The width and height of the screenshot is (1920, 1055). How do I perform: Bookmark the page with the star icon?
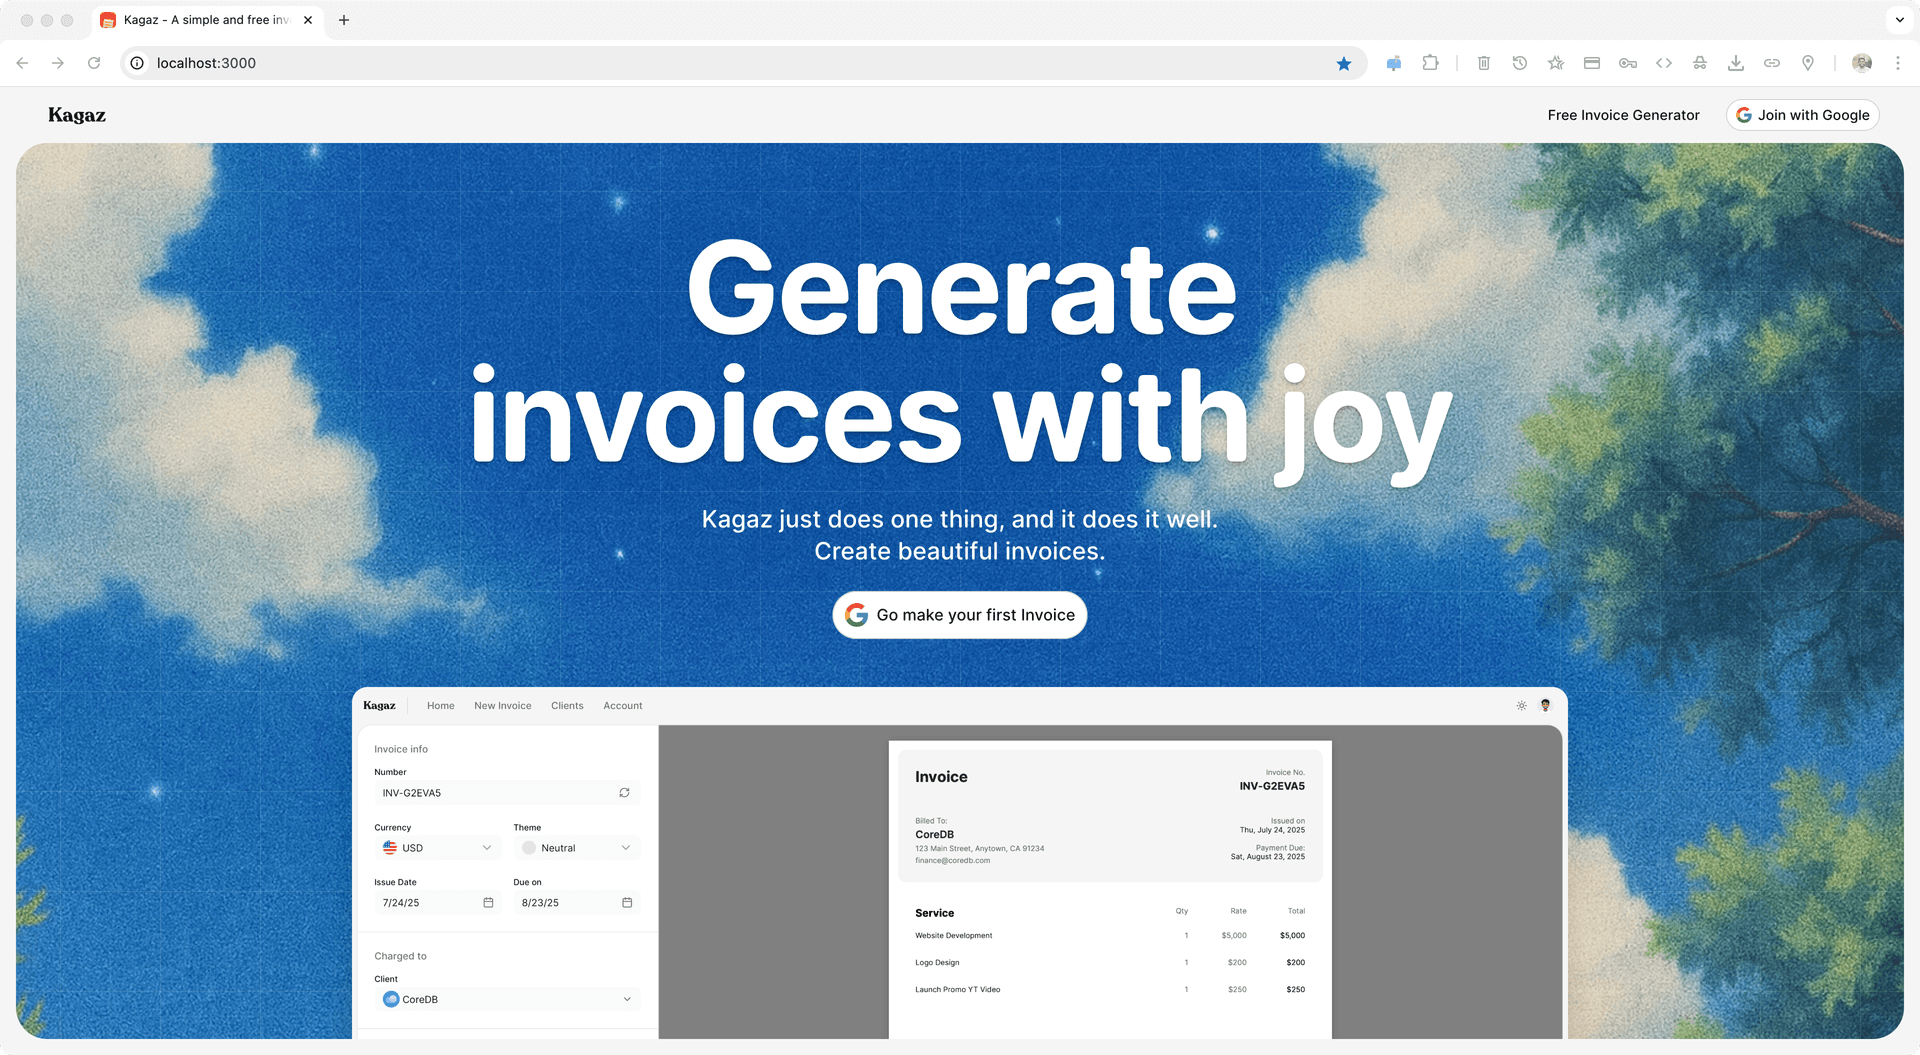(1344, 63)
